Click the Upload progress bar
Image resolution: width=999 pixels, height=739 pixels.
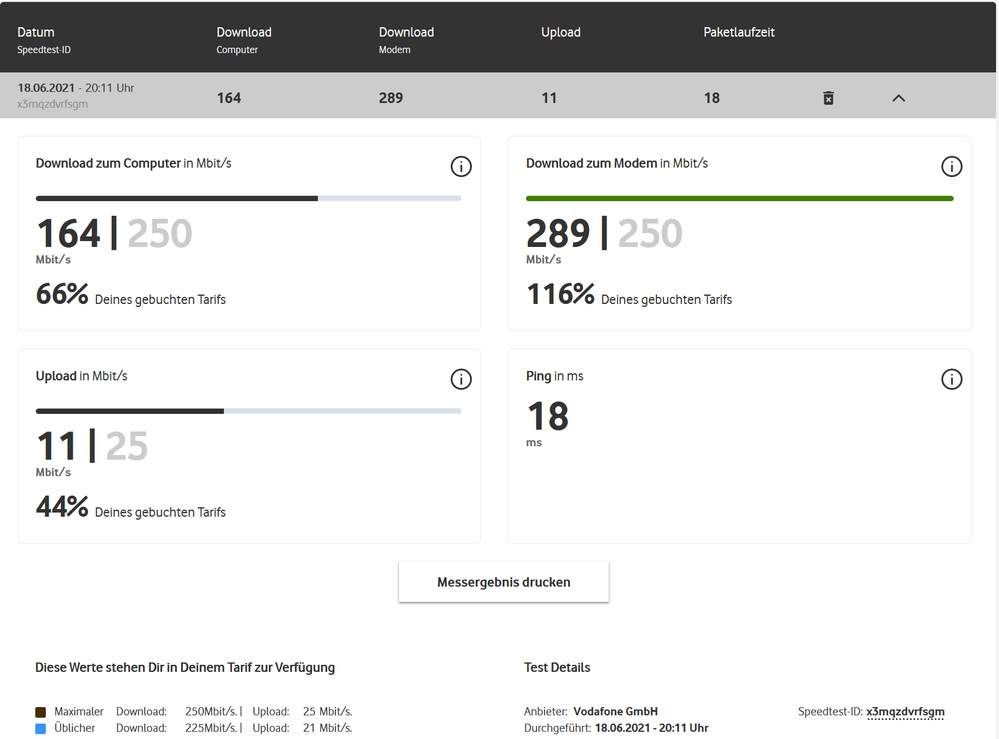coord(248,411)
